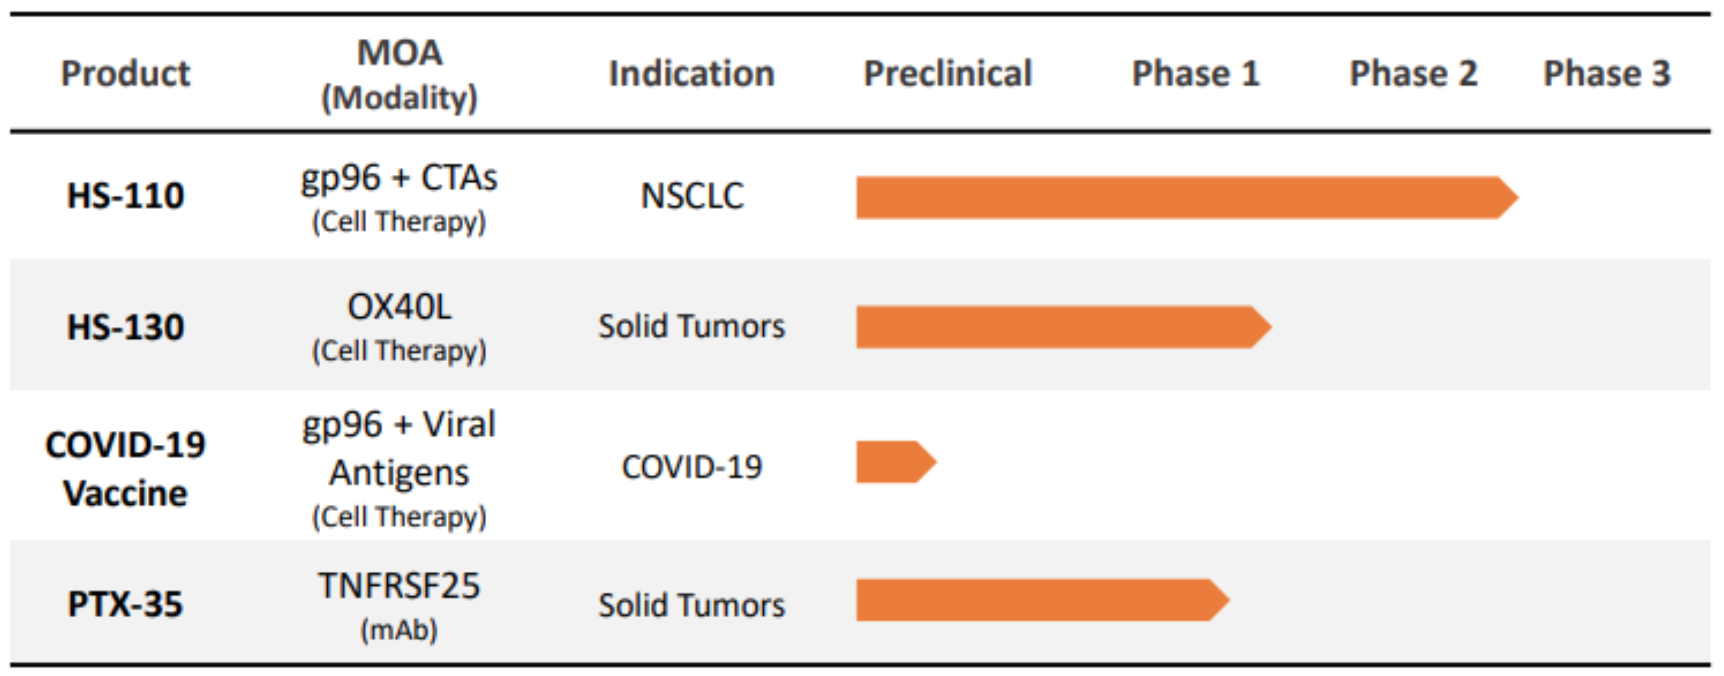Select the Preclinical stage header
This screenshot has width=1724, height=676.
point(947,73)
